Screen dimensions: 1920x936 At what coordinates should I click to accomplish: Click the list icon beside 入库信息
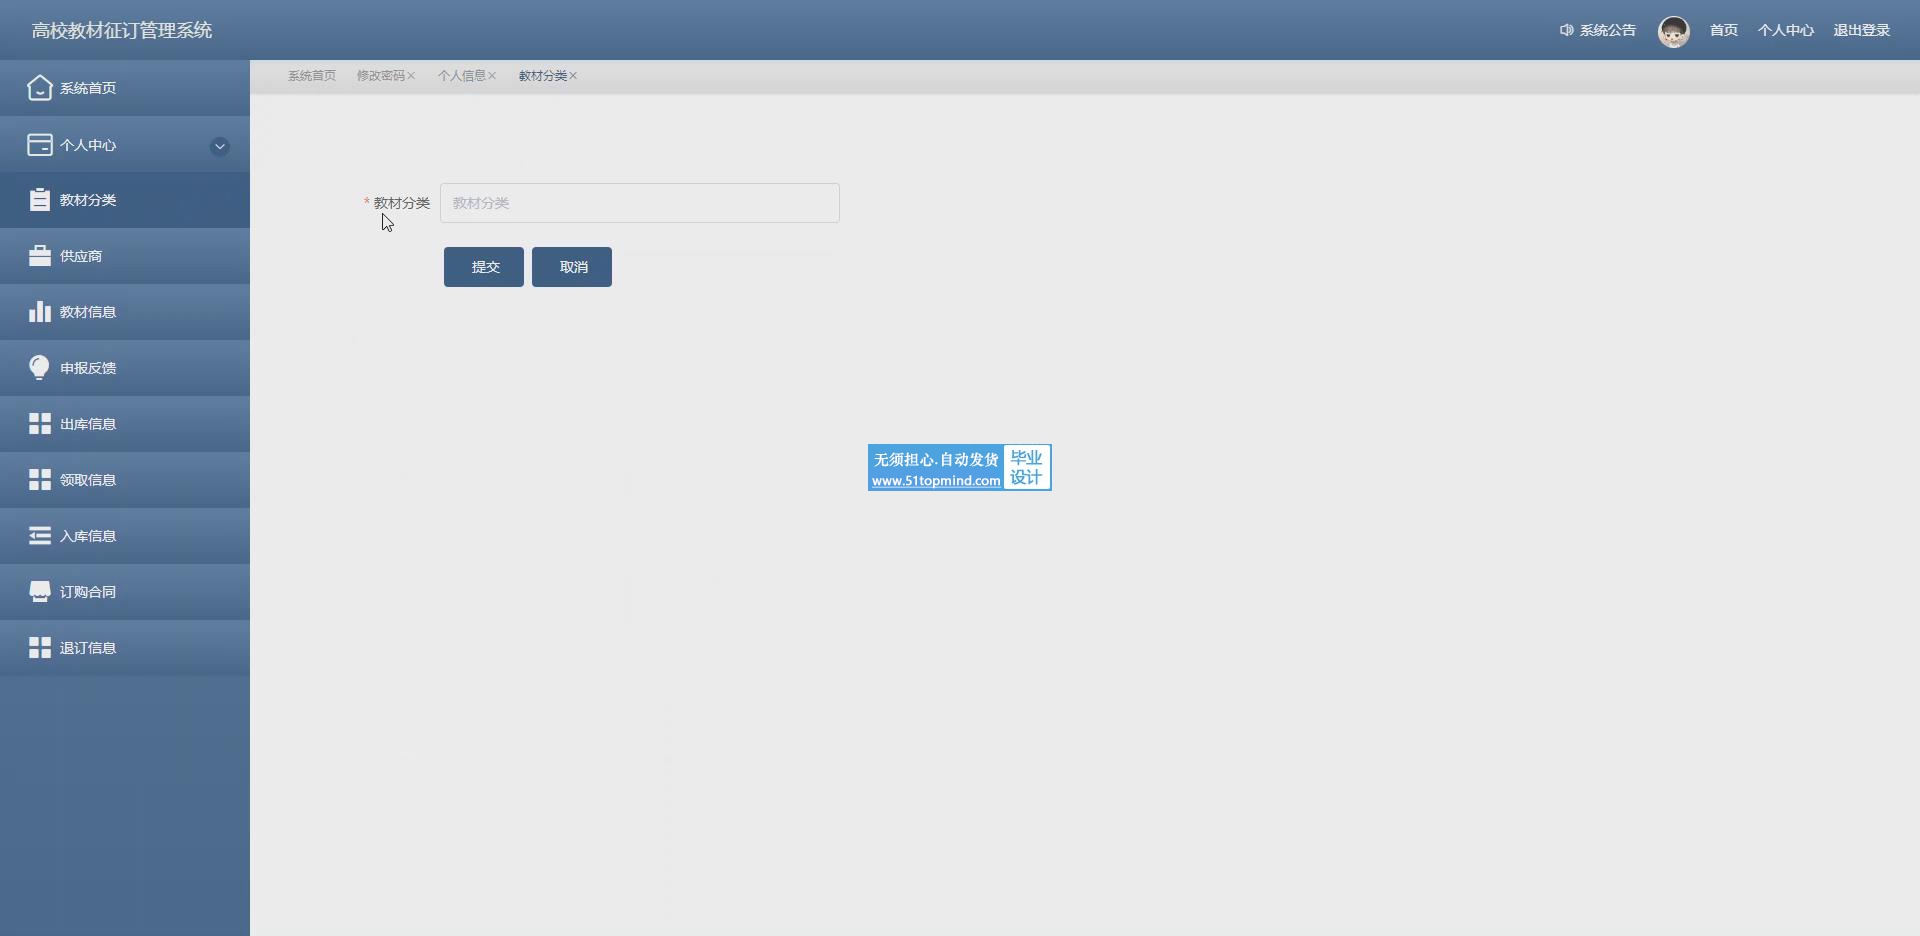click(x=40, y=536)
